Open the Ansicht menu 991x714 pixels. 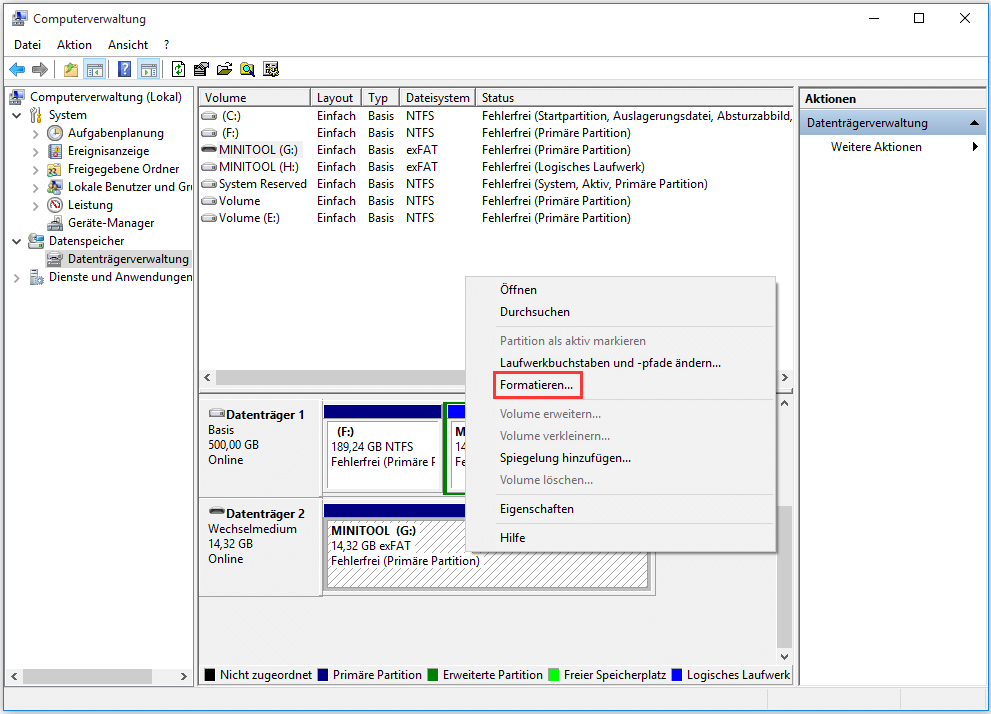(x=128, y=45)
